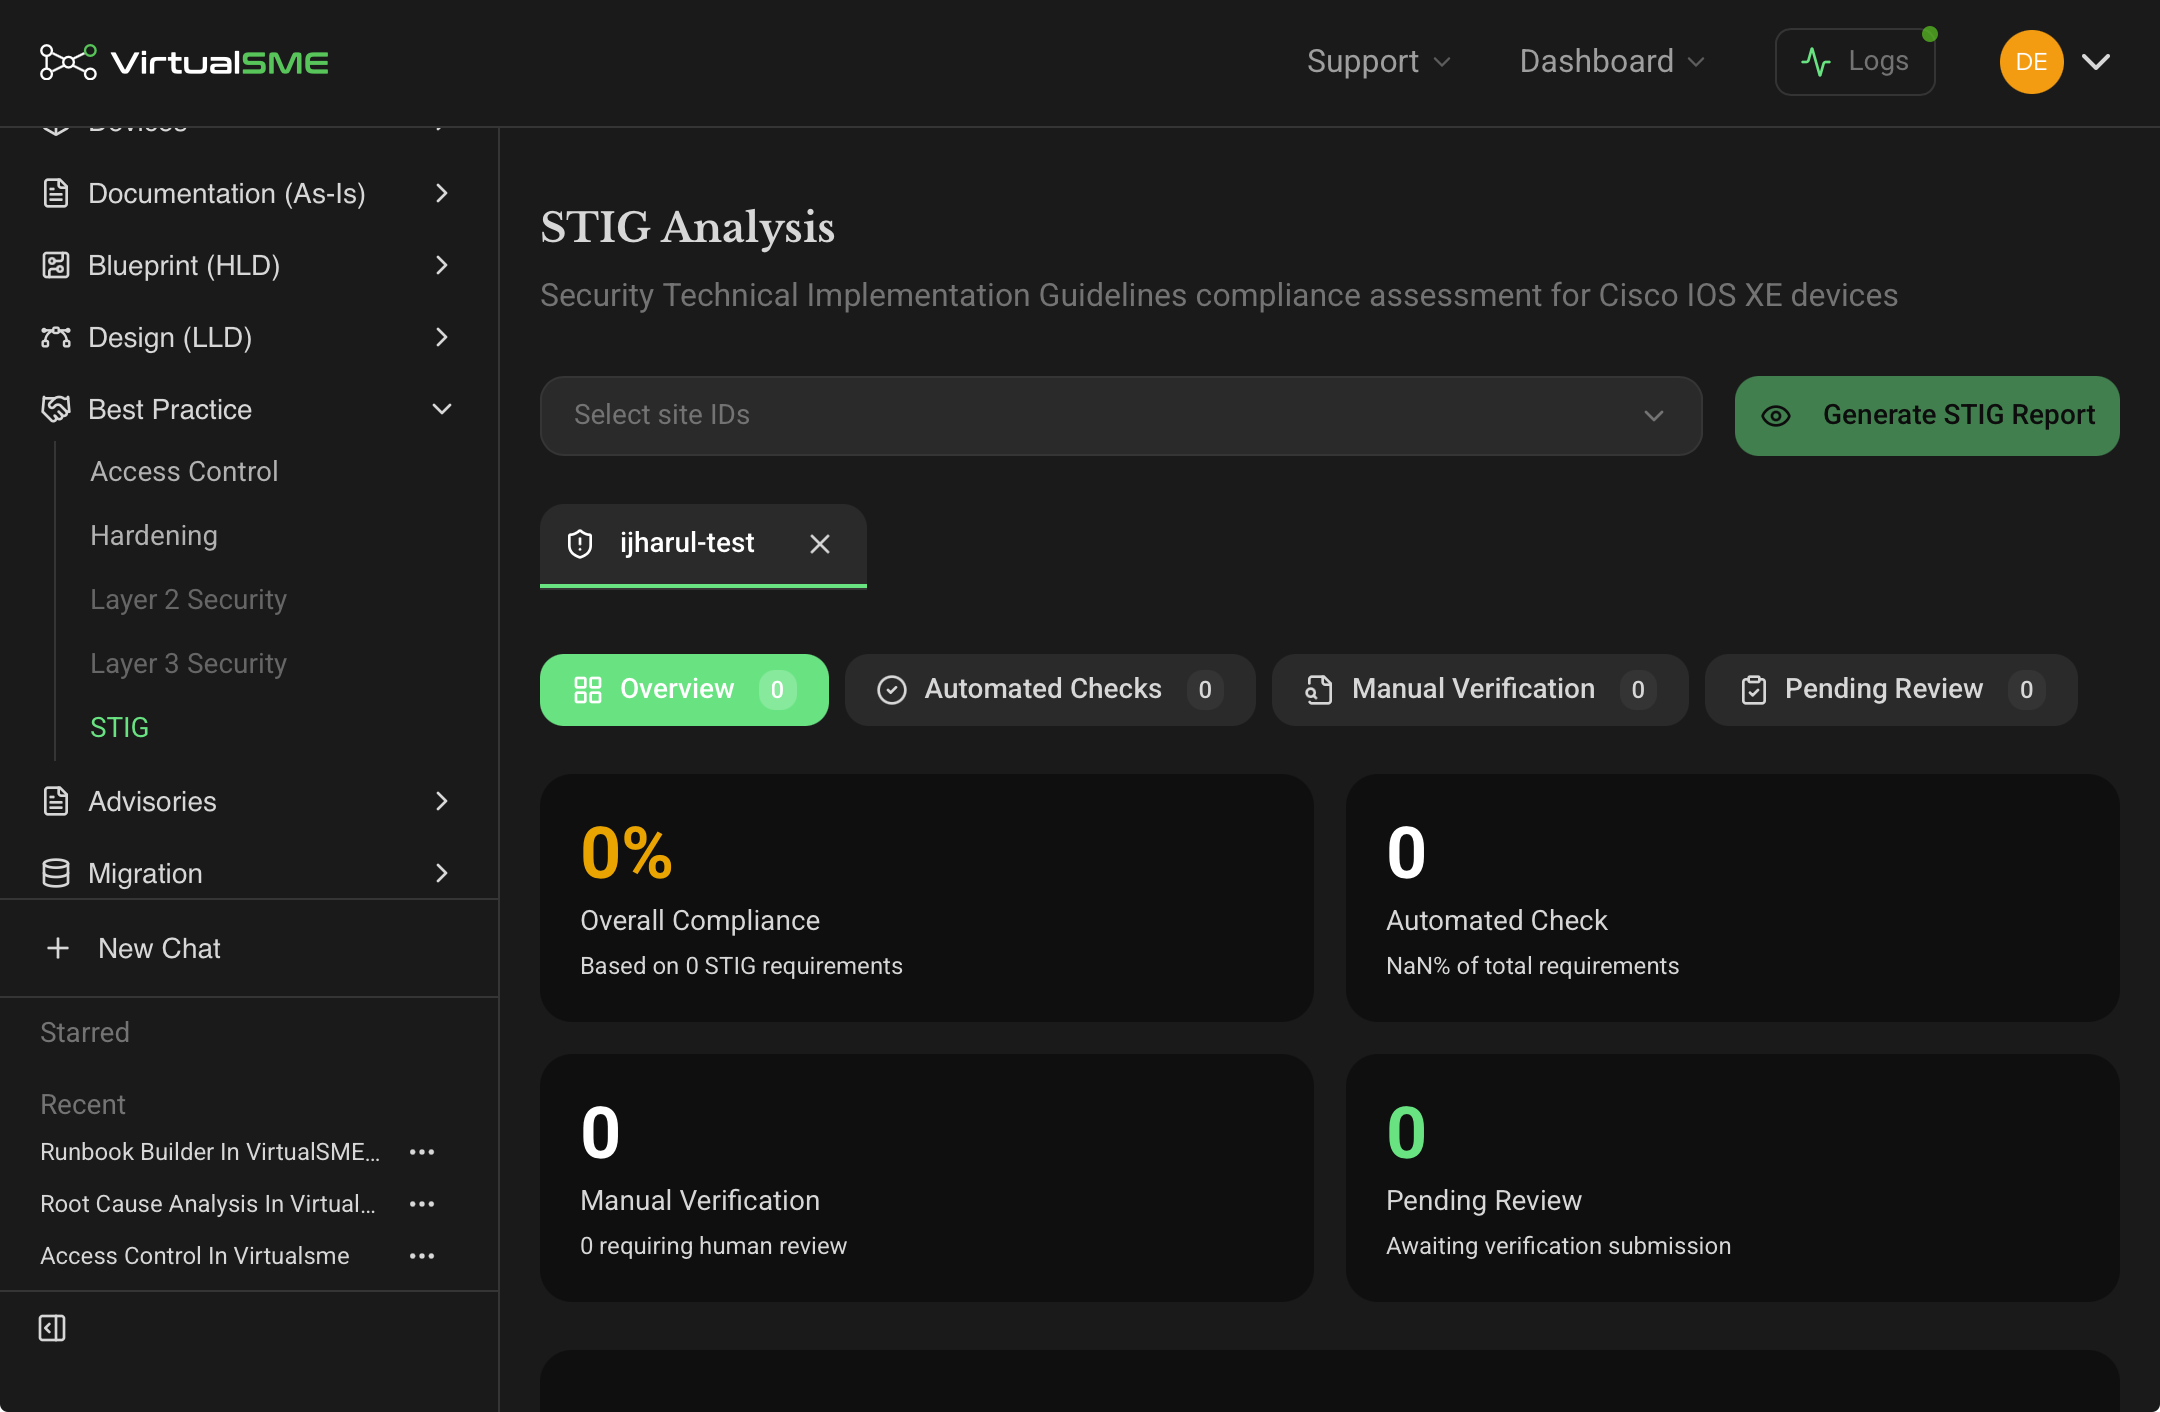
Task: Click the Automated Checks count badge
Action: point(1205,690)
